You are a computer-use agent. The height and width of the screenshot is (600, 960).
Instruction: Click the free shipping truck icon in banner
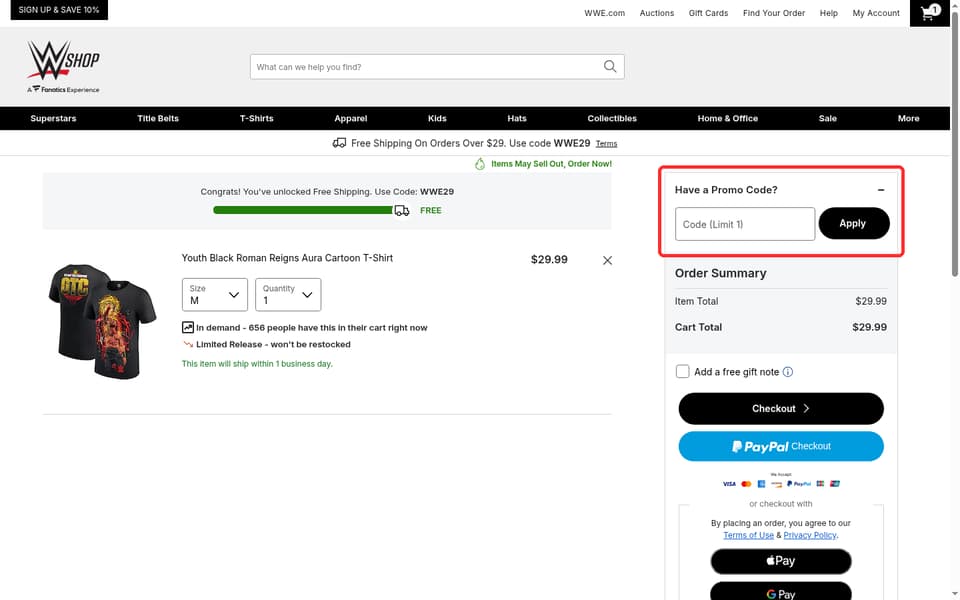pos(339,143)
